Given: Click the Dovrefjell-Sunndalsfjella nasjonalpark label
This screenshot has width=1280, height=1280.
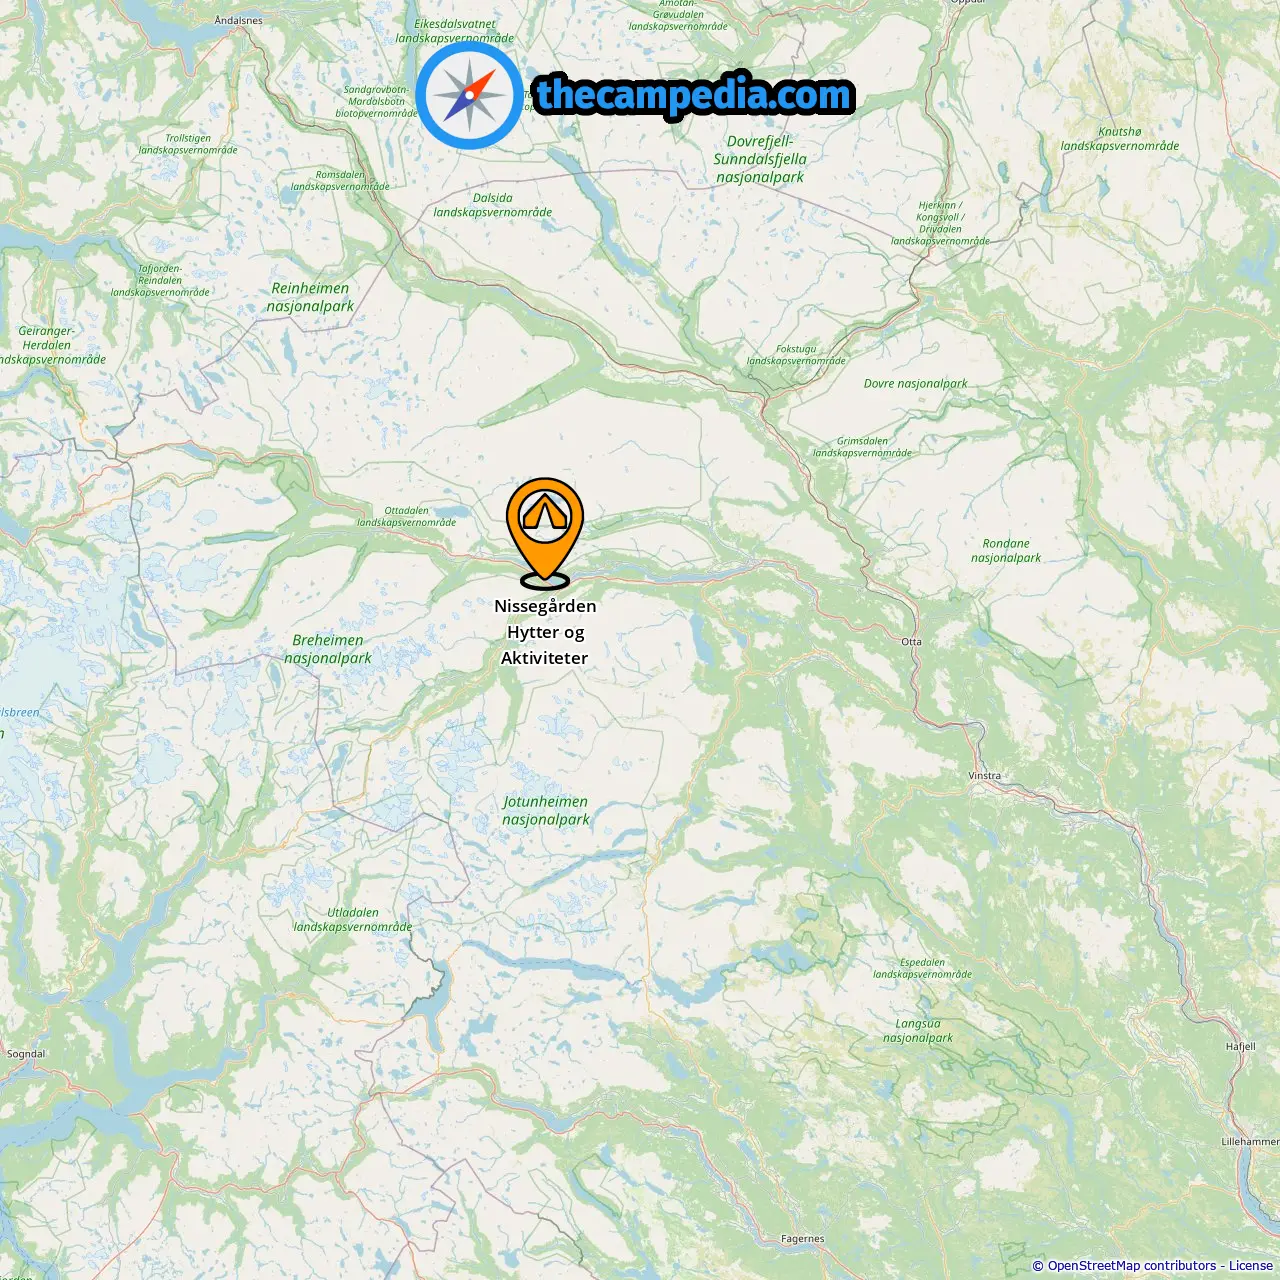Looking at the screenshot, I should tap(760, 159).
